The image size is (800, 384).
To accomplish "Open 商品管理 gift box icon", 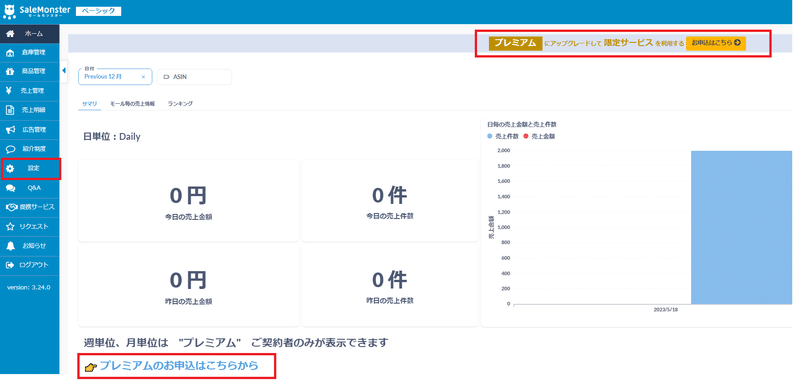I will [x=10, y=72].
